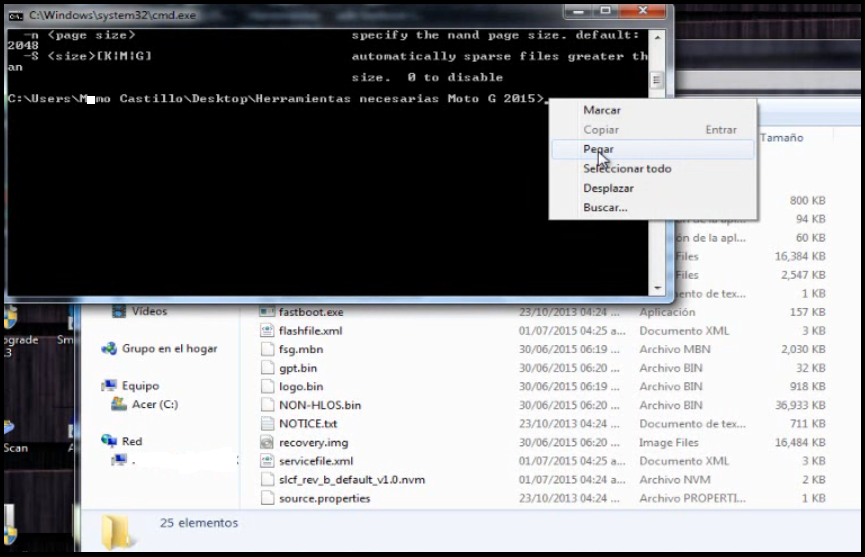Click Image Files type of recovery.img
Image resolution: width=865 pixels, height=557 pixels.
pos(669,442)
